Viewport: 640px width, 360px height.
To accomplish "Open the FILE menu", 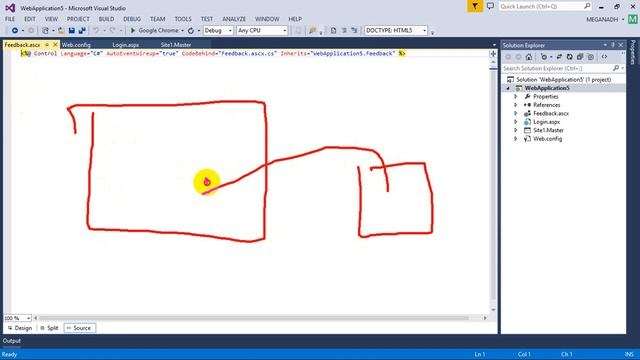I will [10, 19].
